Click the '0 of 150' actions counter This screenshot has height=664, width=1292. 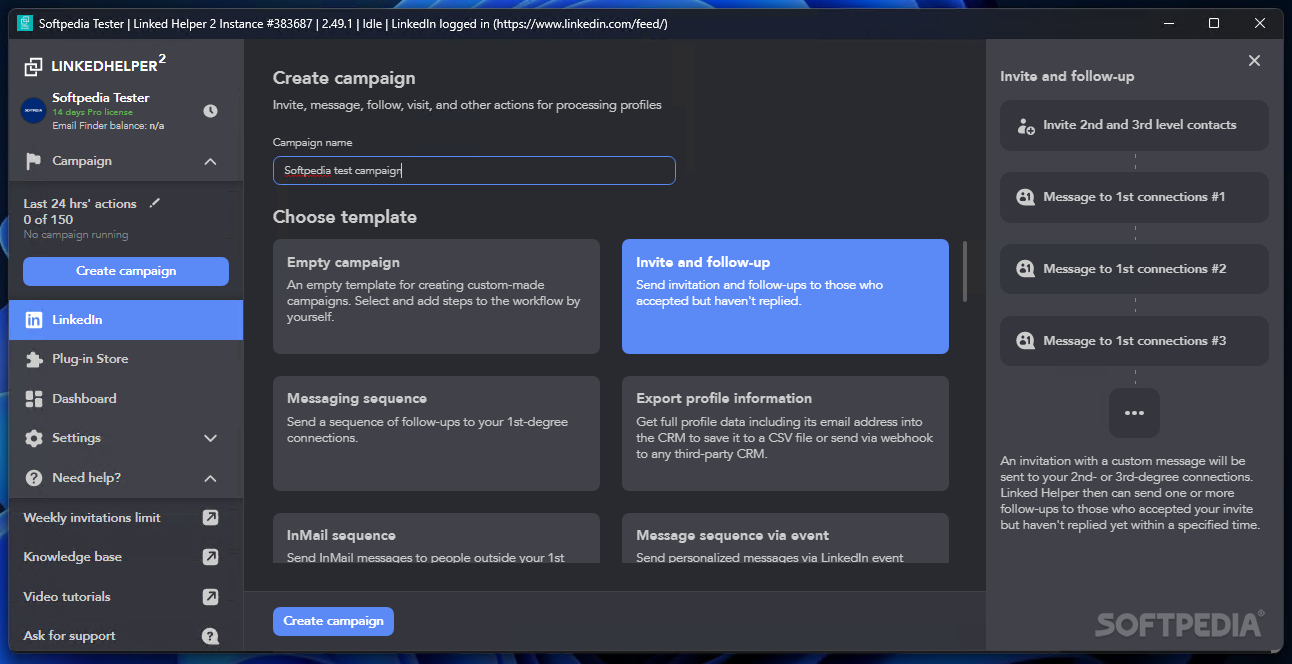[48, 219]
